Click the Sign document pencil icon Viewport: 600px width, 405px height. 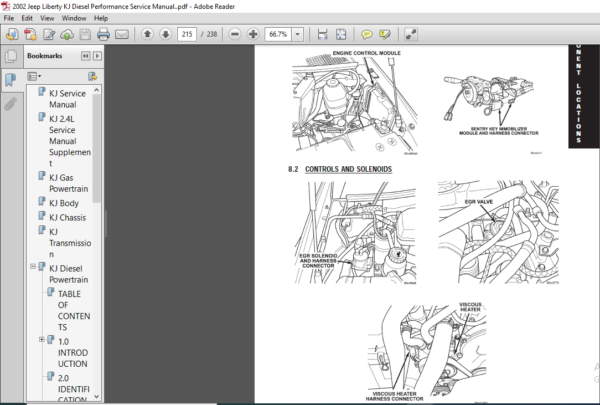coord(49,34)
